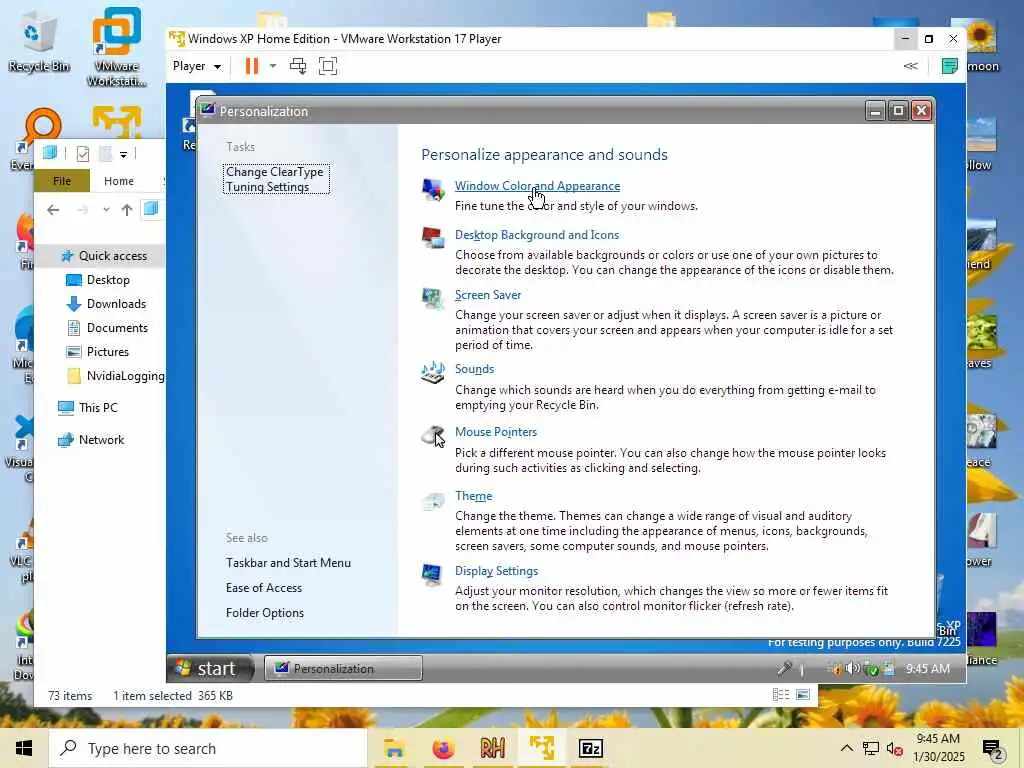
Task: Show hidden tray icons chevron
Action: [846, 748]
